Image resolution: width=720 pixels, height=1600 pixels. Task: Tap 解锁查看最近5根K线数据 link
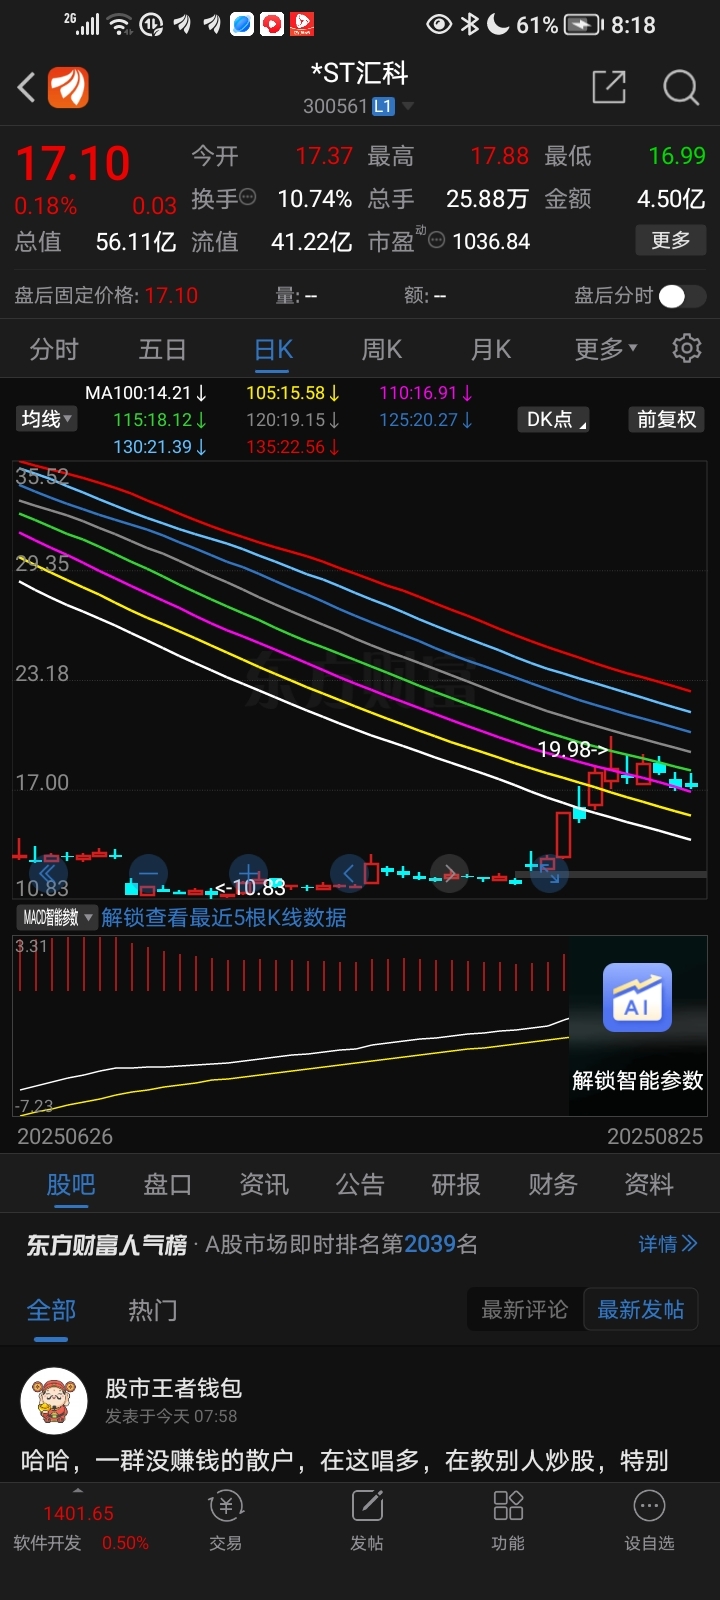pos(224,917)
